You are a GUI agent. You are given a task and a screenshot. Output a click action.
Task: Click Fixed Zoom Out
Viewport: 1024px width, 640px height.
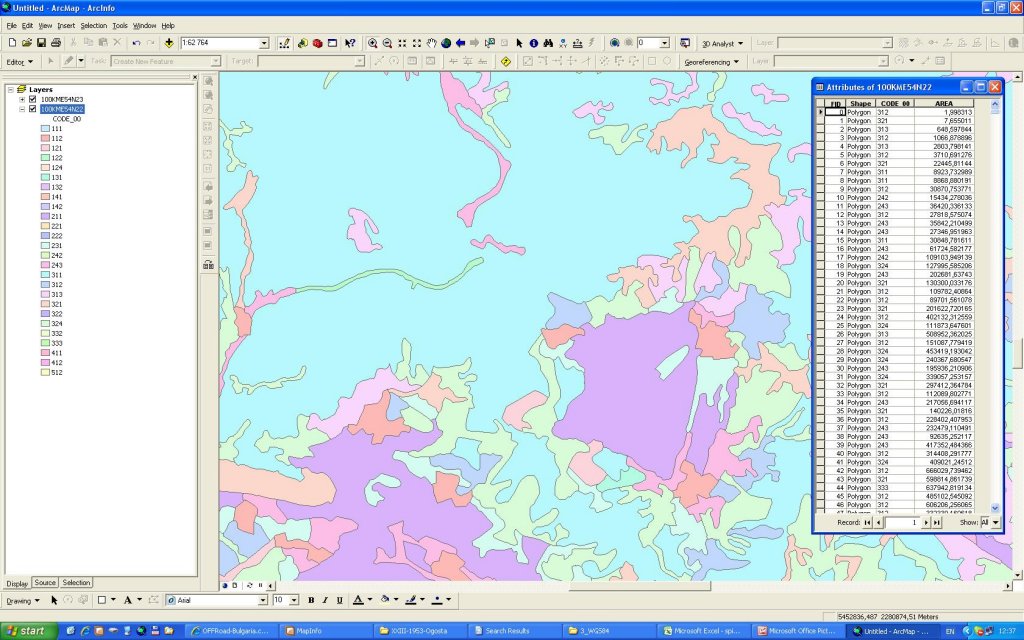[x=417, y=43]
